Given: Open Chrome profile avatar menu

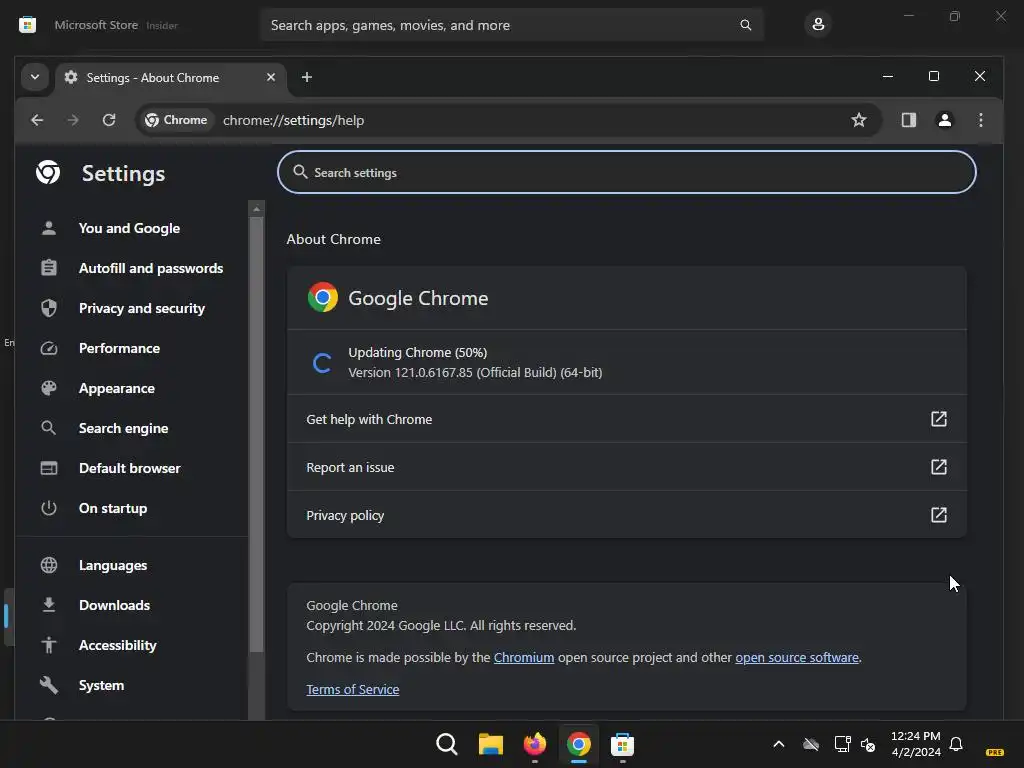Looking at the screenshot, I should click(944, 120).
